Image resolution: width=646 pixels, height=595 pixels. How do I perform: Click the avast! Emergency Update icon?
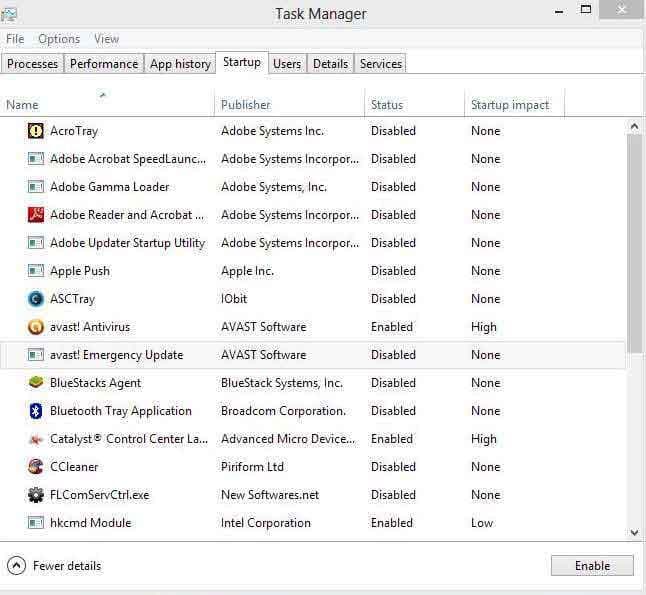click(x=36, y=355)
